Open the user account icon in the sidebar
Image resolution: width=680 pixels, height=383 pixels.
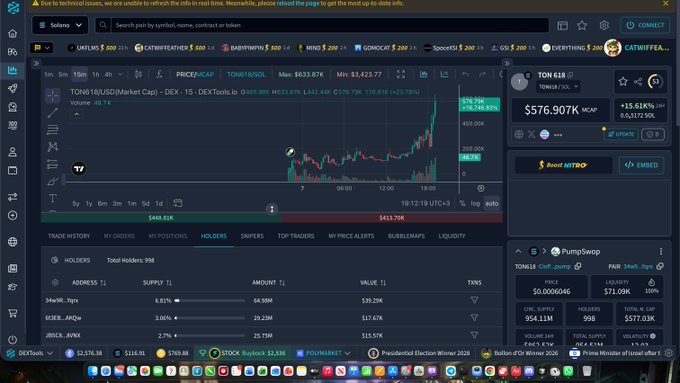click(x=13, y=152)
